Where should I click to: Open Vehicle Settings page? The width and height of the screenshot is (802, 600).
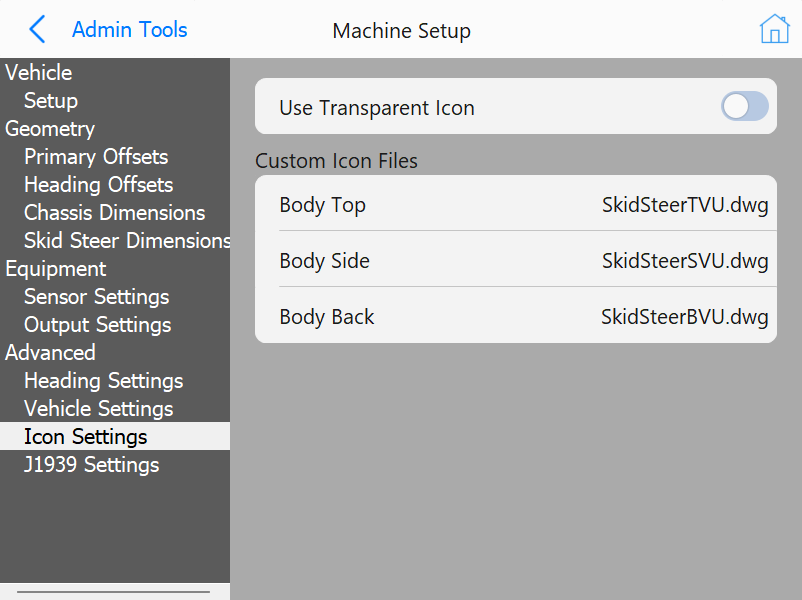99,409
